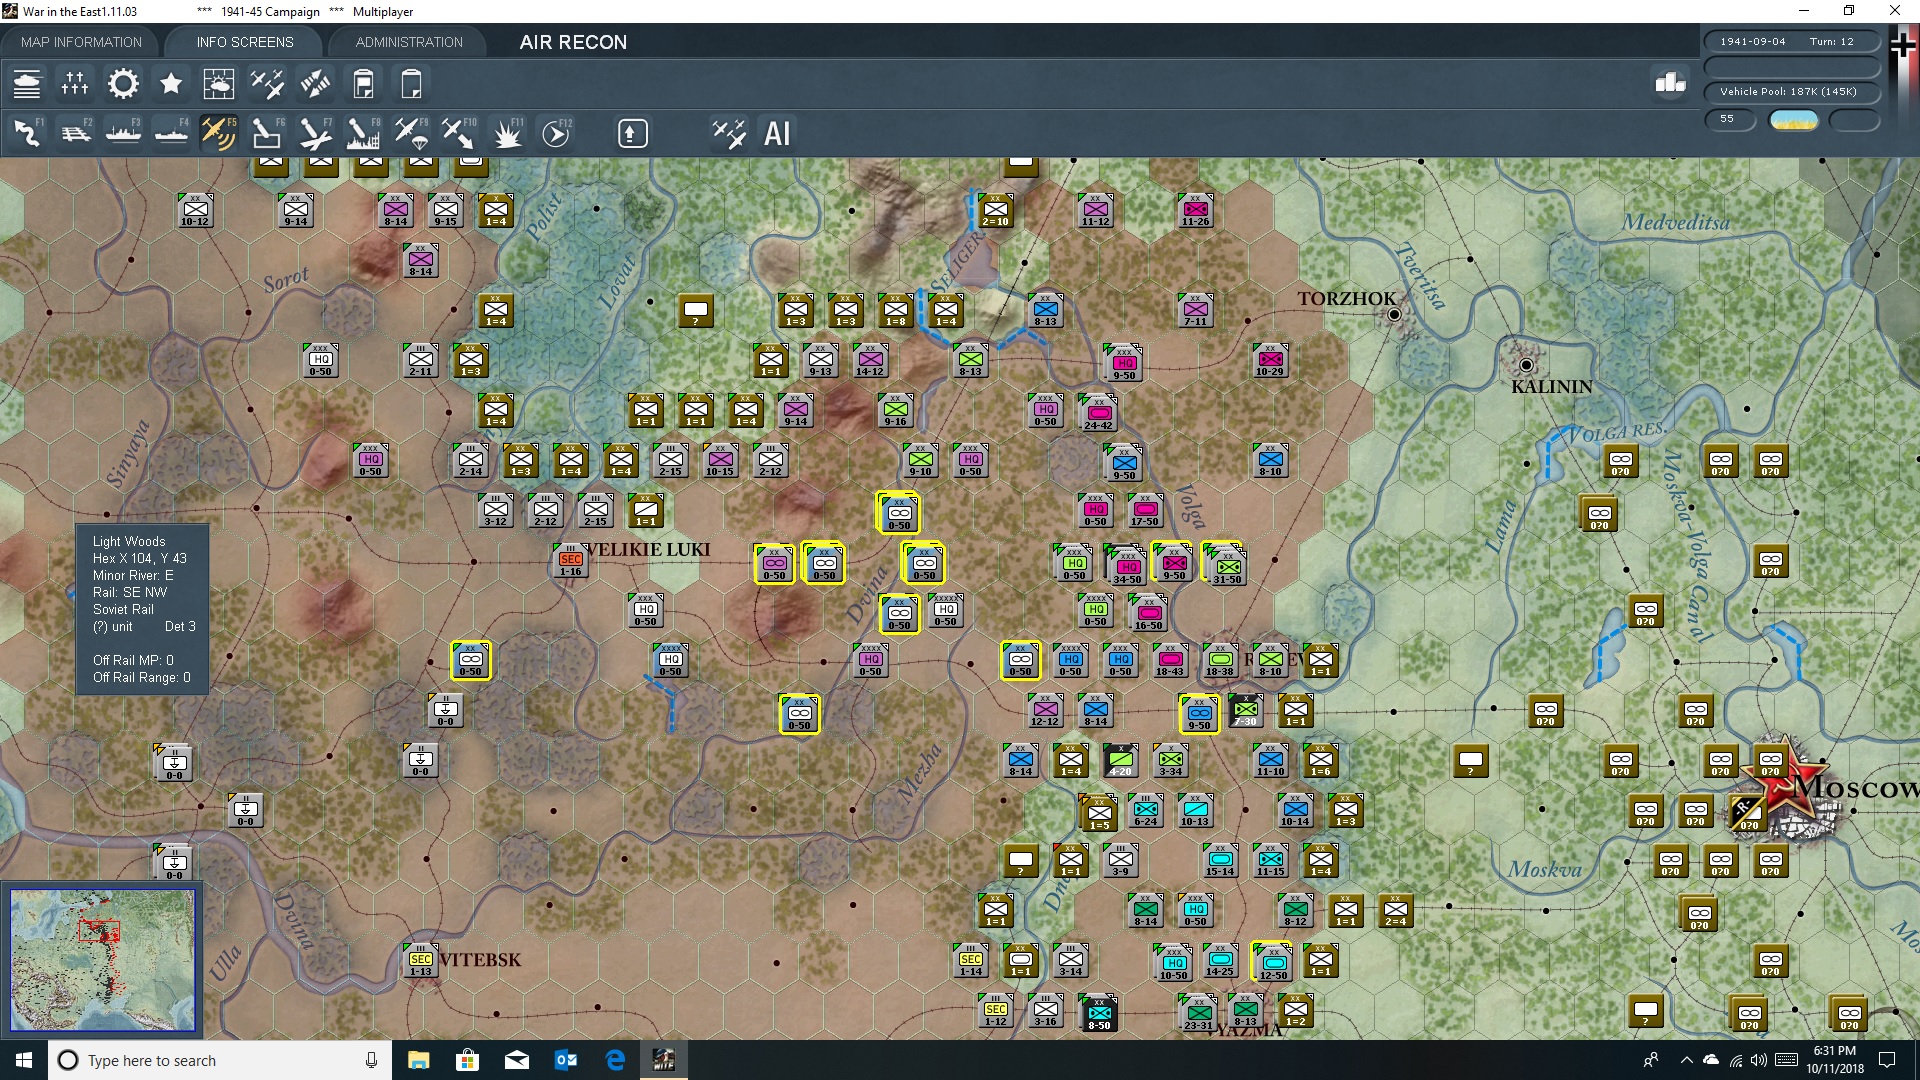The width and height of the screenshot is (1920, 1080).
Task: Open the Outlook taskbar icon
Action: (566, 1060)
